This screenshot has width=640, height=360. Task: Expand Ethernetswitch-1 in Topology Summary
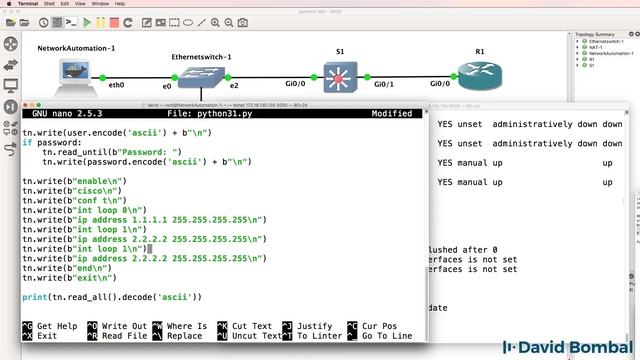pyautogui.click(x=577, y=42)
